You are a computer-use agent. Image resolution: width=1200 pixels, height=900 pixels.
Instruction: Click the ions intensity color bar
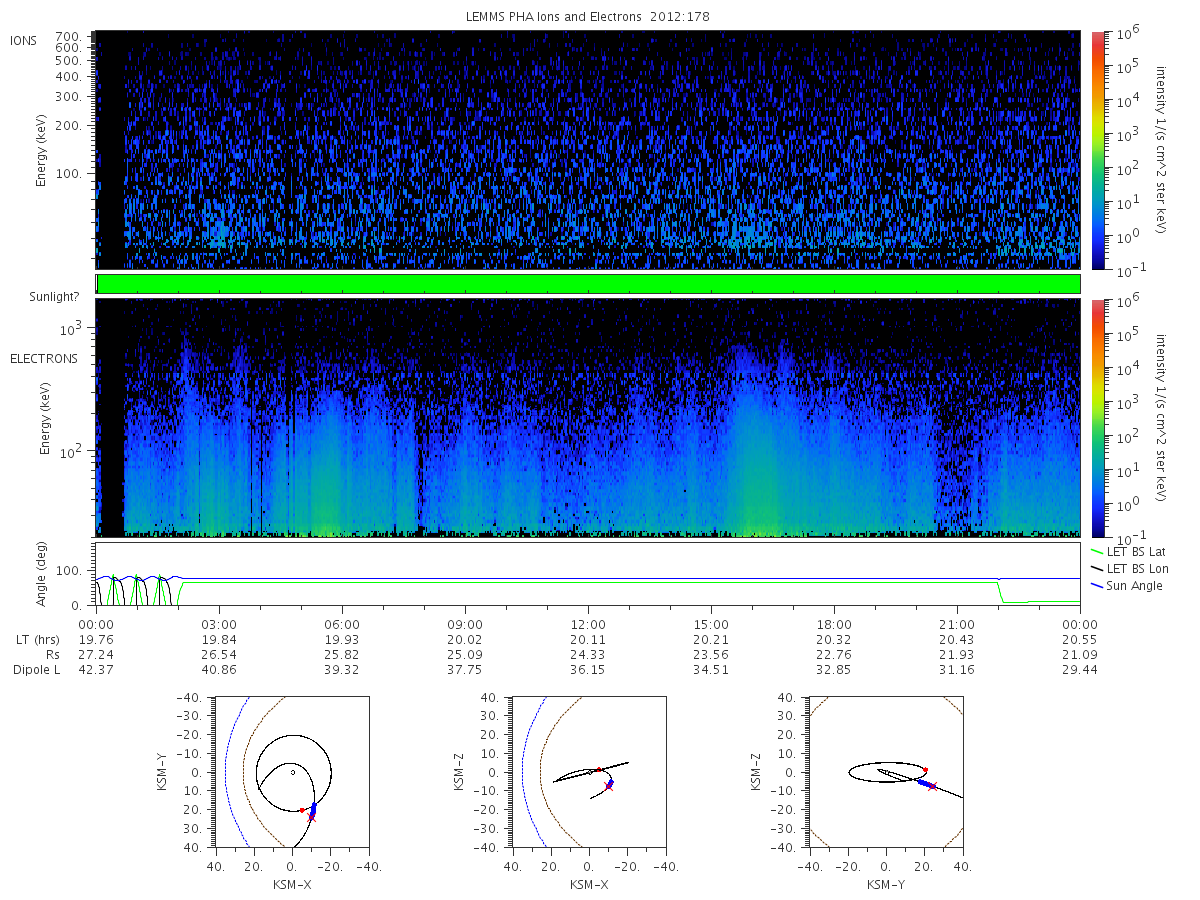1097,150
